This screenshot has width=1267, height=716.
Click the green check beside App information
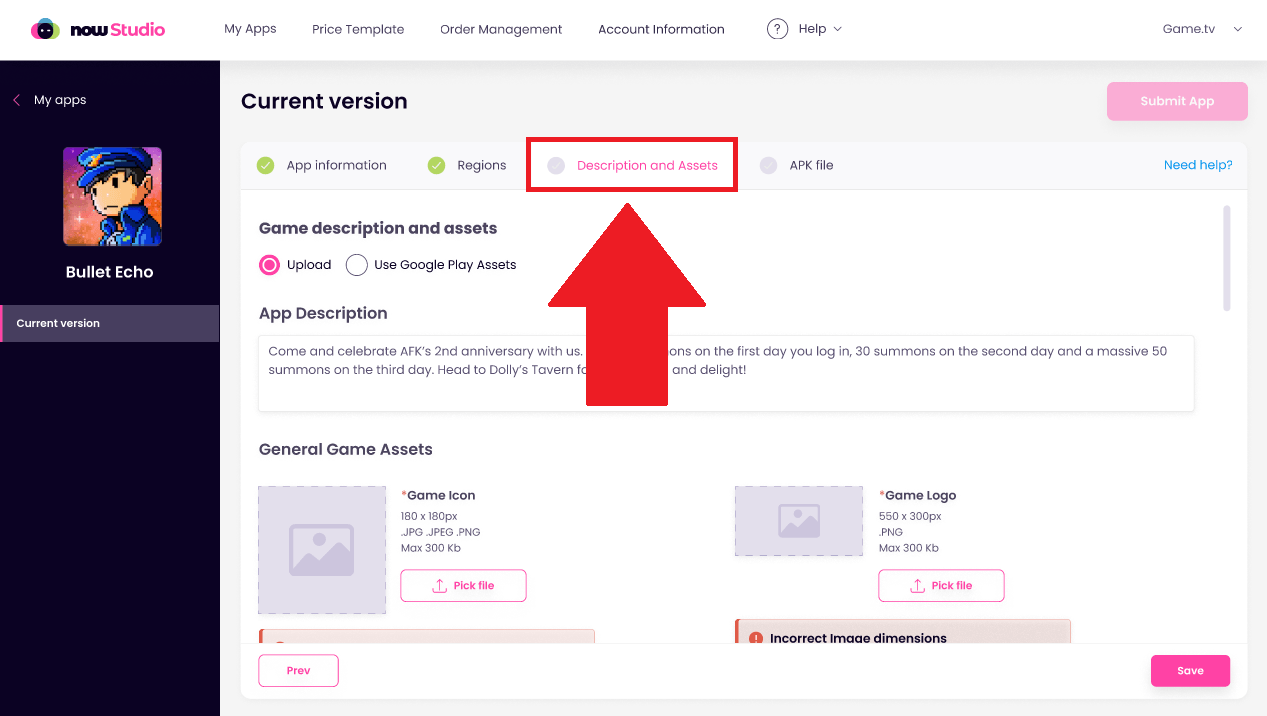(x=265, y=165)
